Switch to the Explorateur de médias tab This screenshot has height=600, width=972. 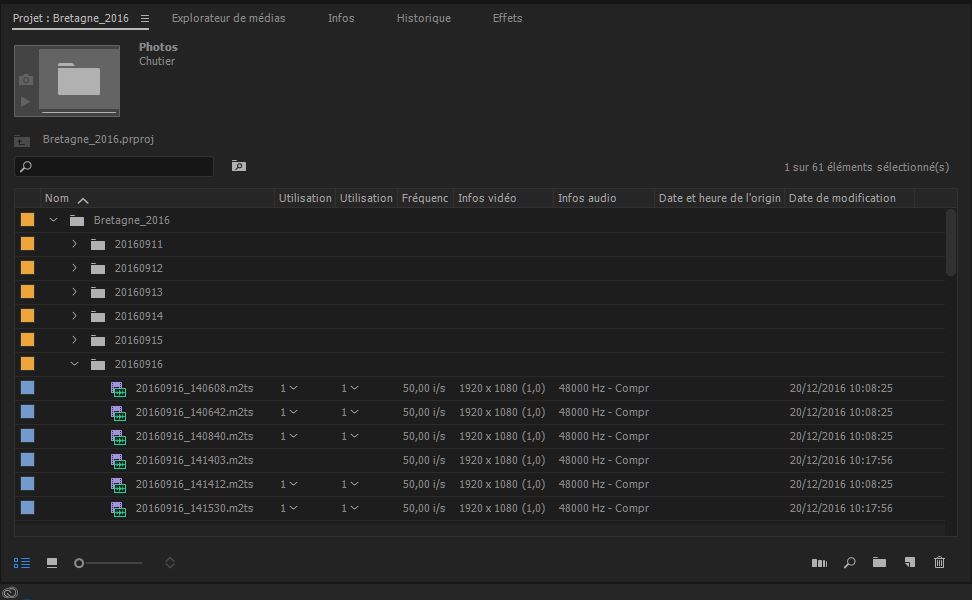[x=228, y=18]
